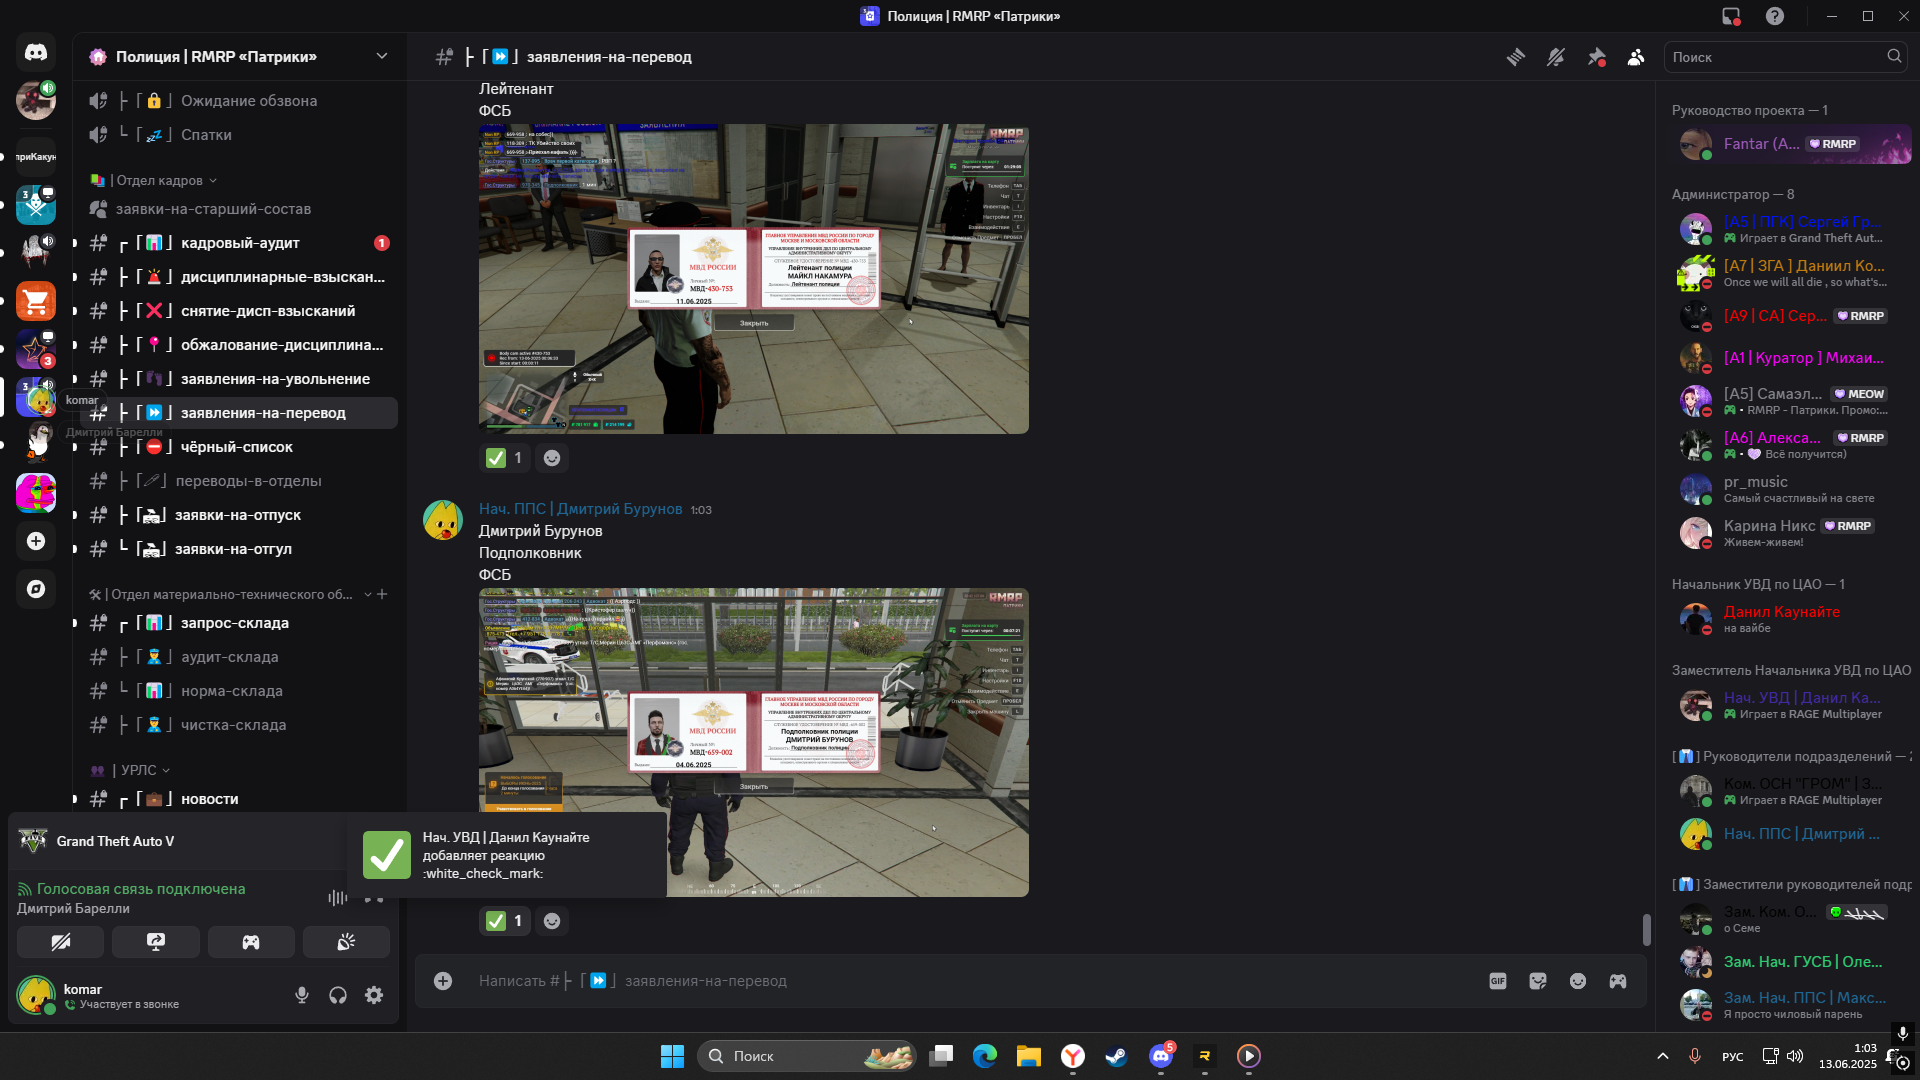Open pinned messages icon
This screenshot has height=1080, width=1920.
[x=1596, y=57]
